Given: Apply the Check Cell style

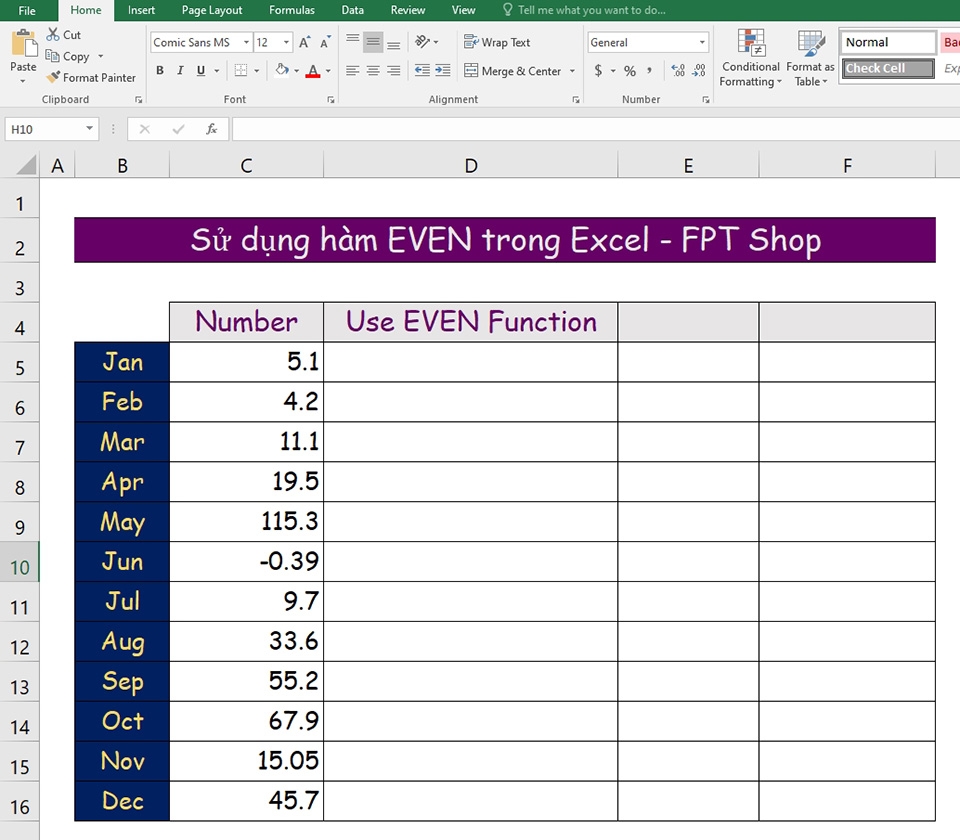Looking at the screenshot, I should (x=888, y=69).
